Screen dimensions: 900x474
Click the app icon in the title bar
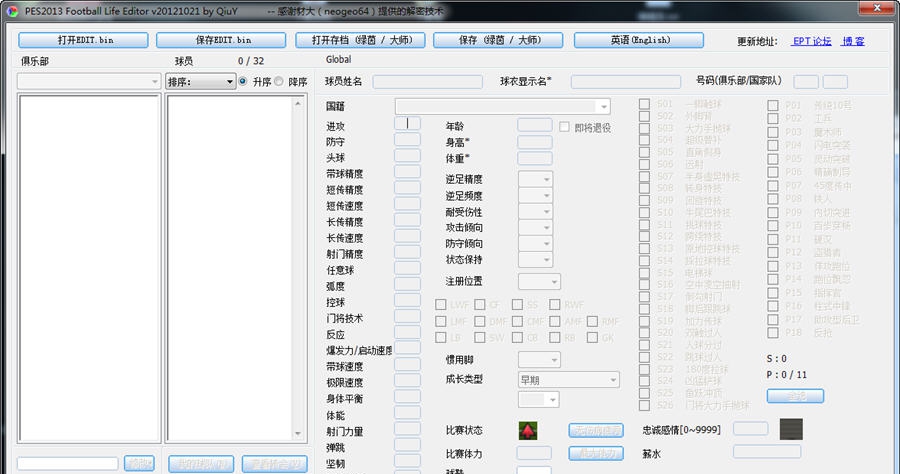[x=12, y=11]
